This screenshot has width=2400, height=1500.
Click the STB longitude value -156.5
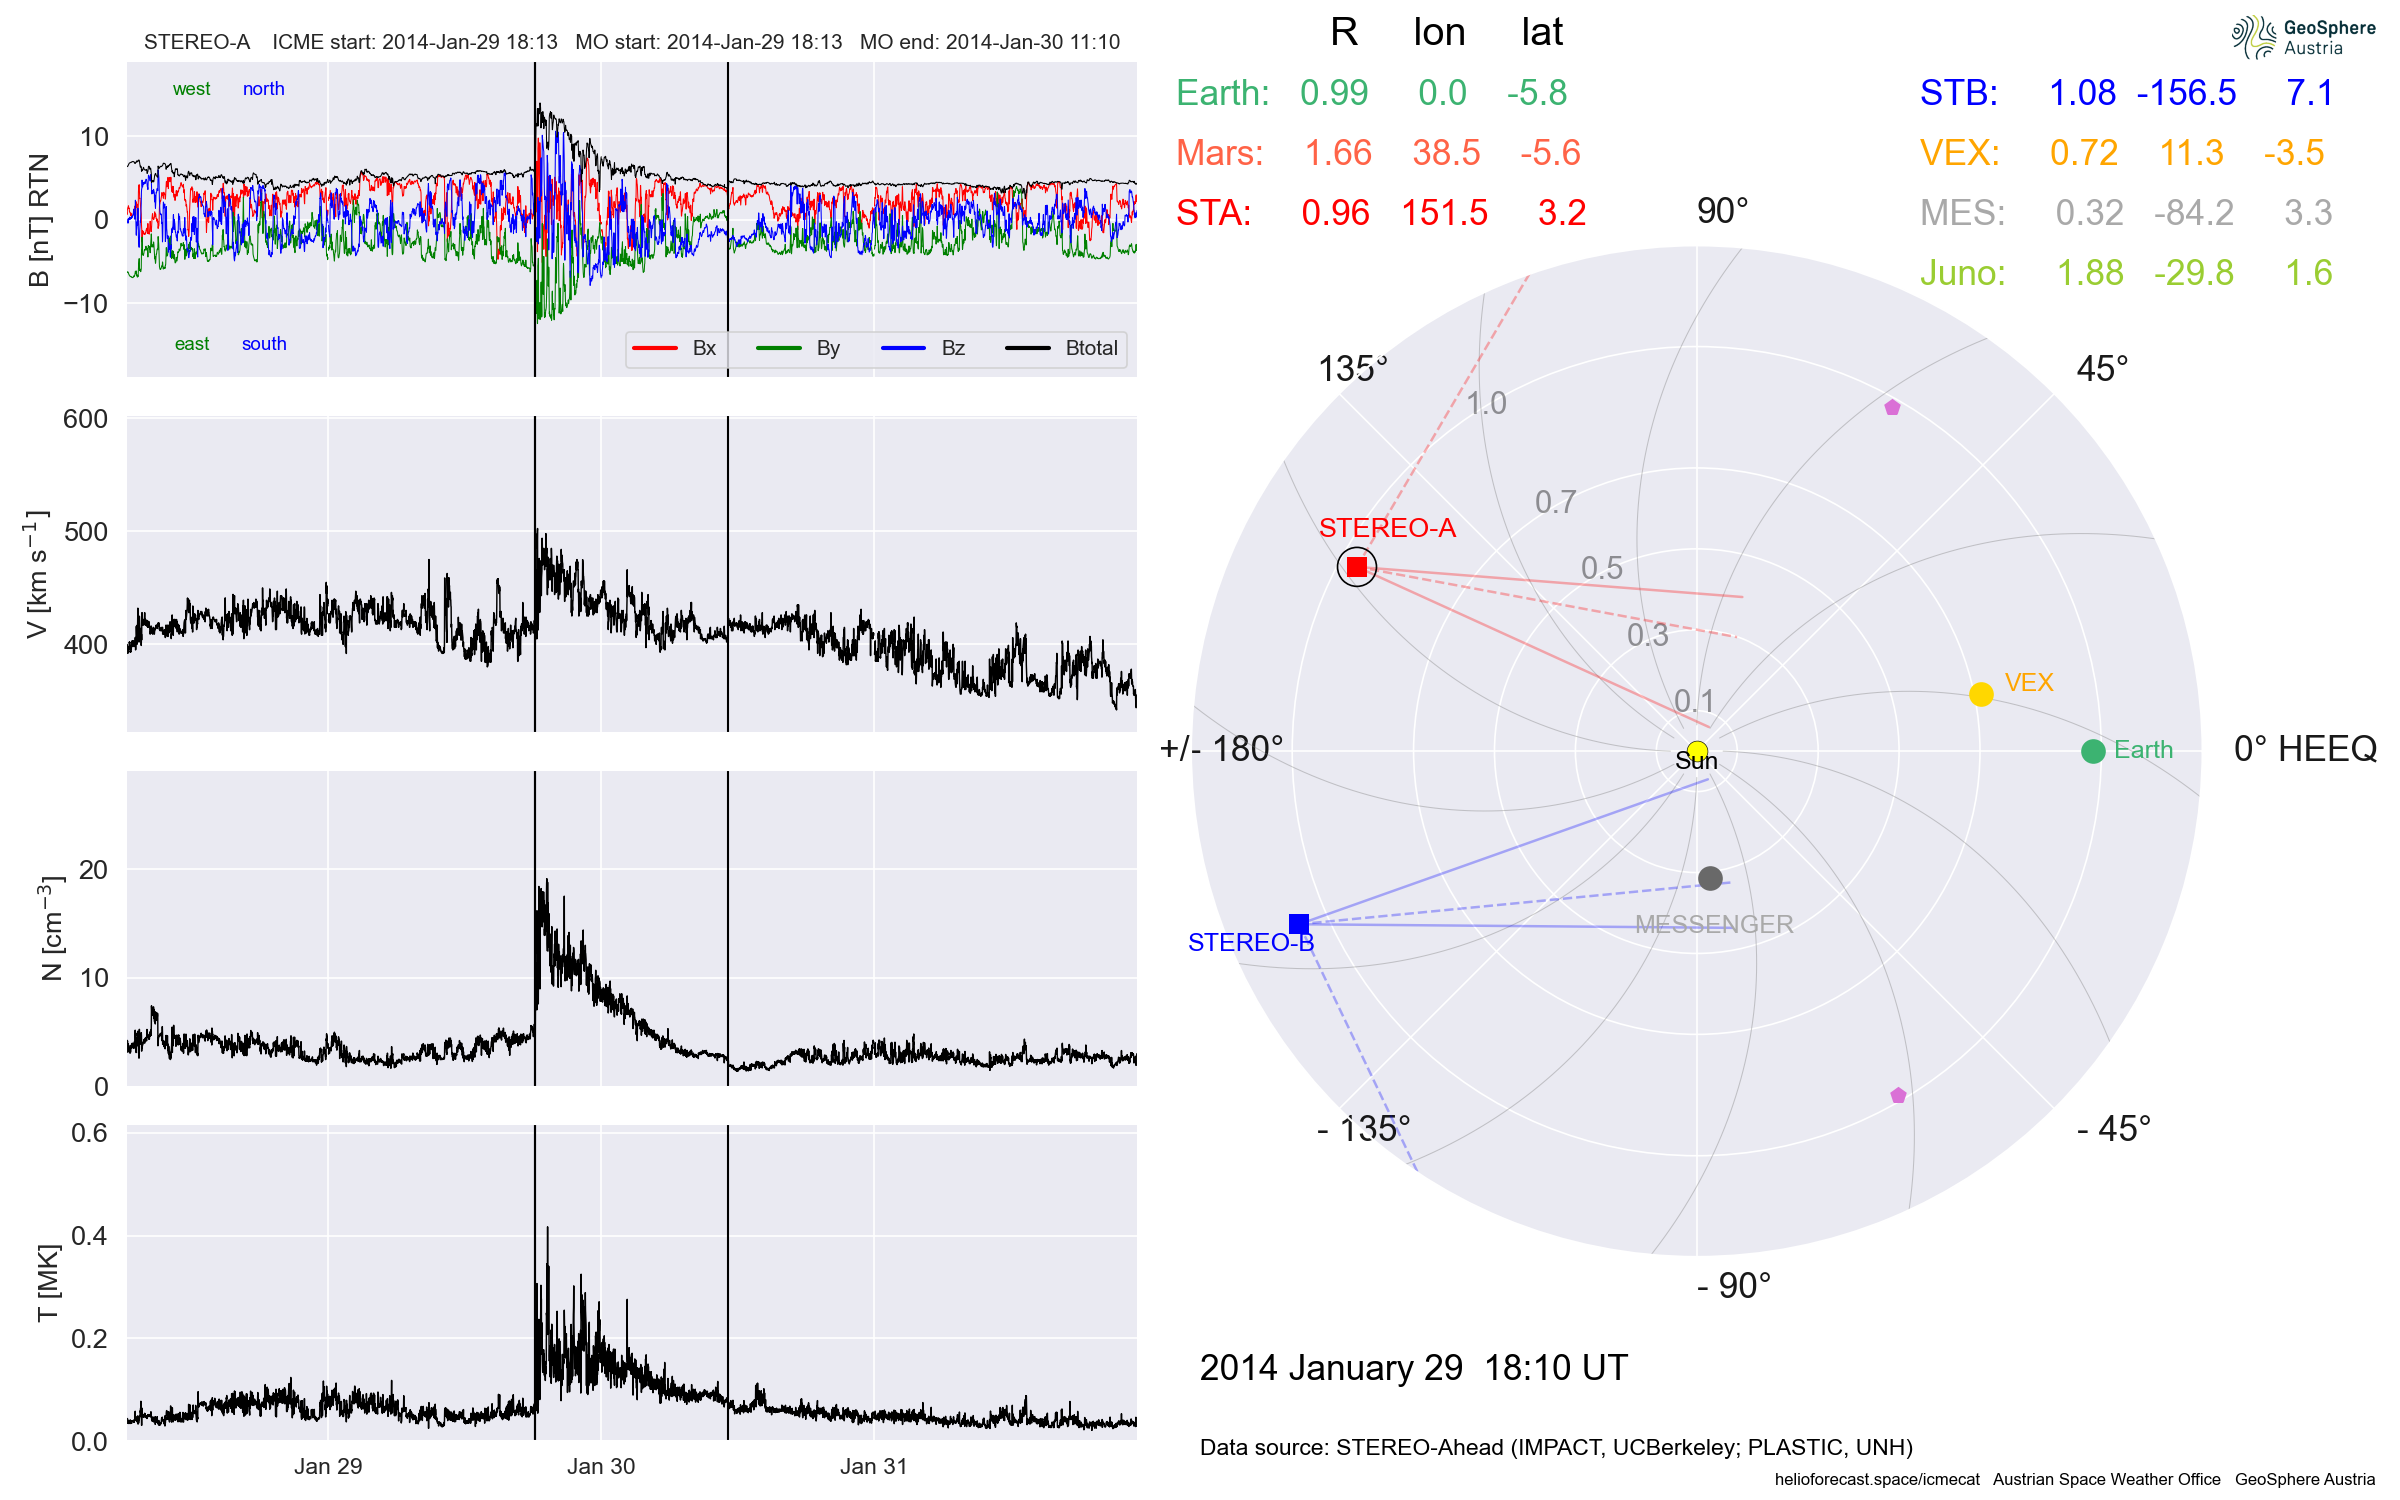pos(2186,93)
